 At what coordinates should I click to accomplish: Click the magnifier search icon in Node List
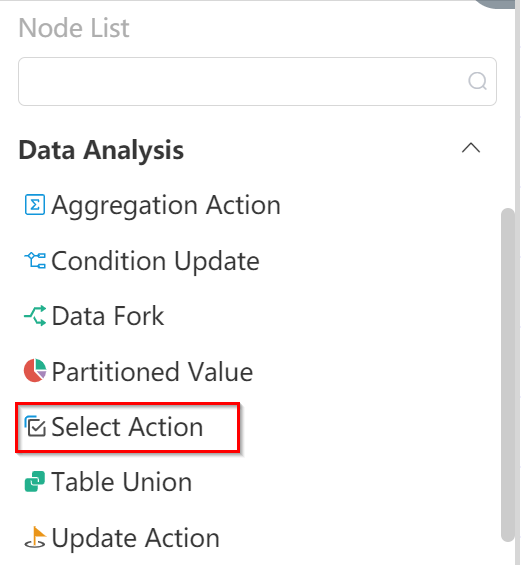pyautogui.click(x=477, y=81)
